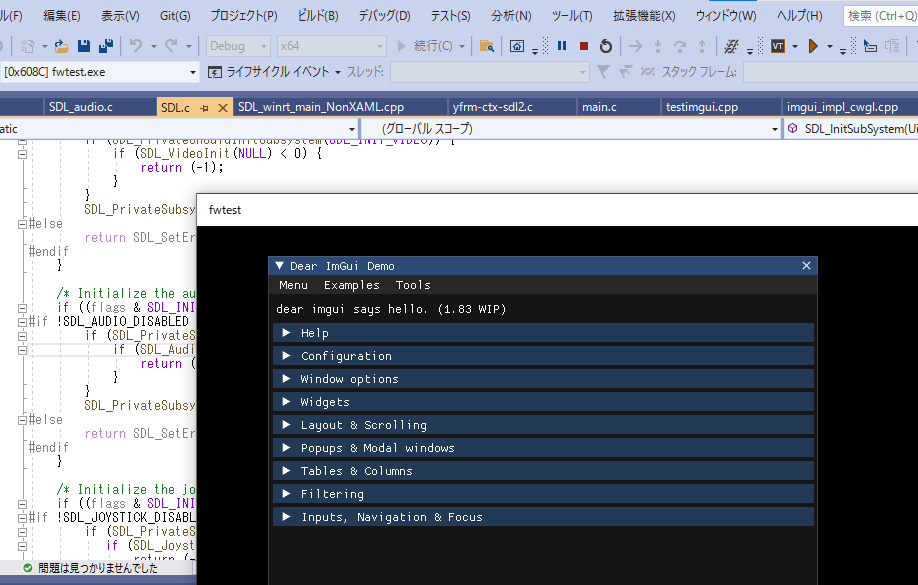Image resolution: width=918 pixels, height=585 pixels.
Task: Click the orange play triangle icon
Action: 813,46
